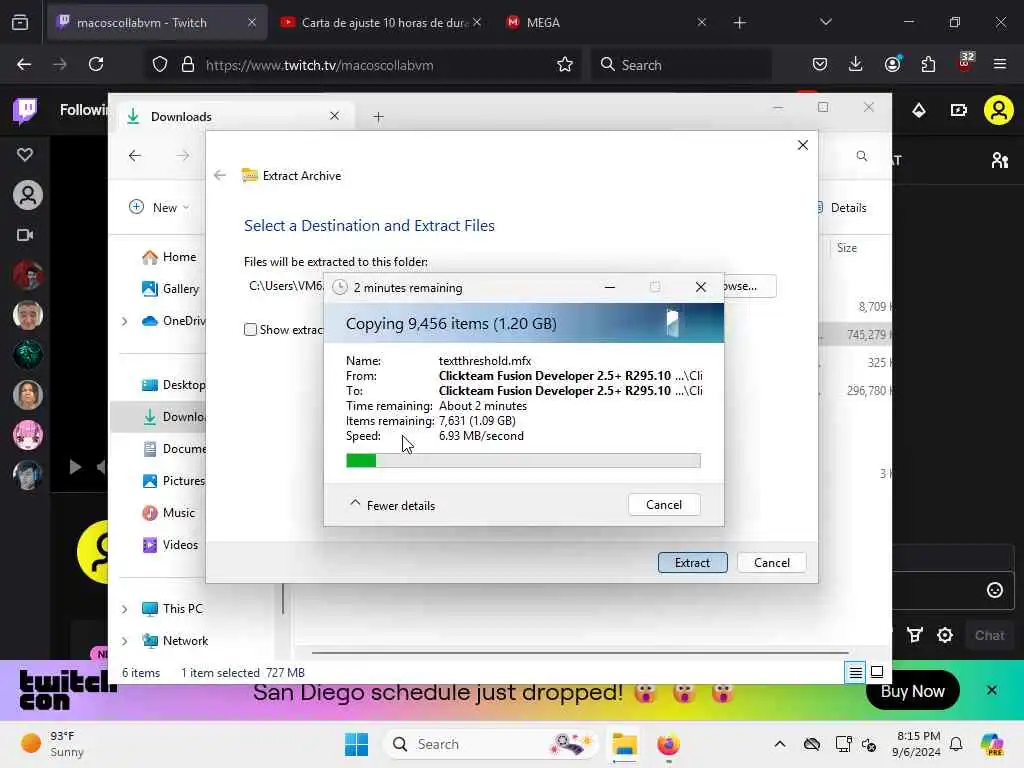Click Firefox icon in taskbar

point(668,744)
